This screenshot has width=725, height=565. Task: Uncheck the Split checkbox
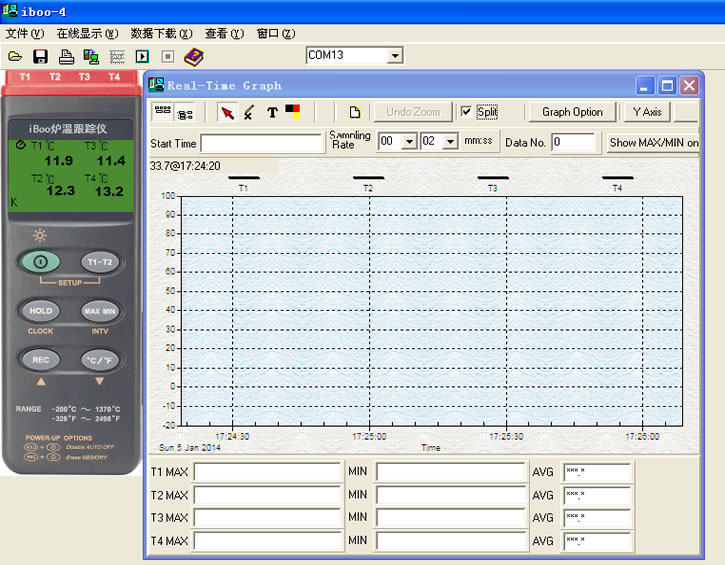(x=466, y=112)
